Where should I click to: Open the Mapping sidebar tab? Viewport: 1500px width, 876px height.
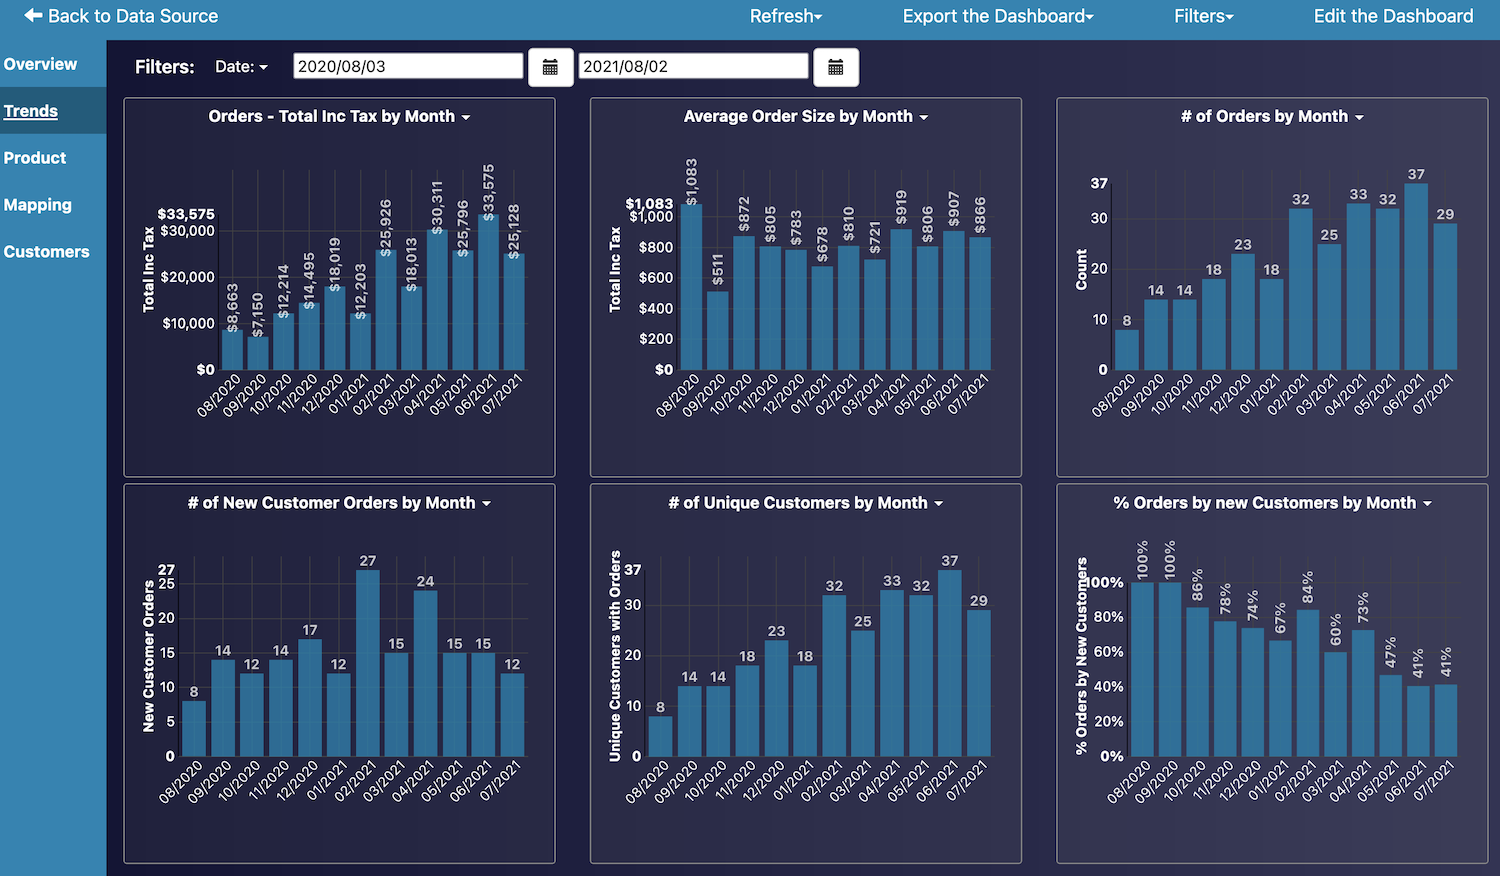[38, 205]
